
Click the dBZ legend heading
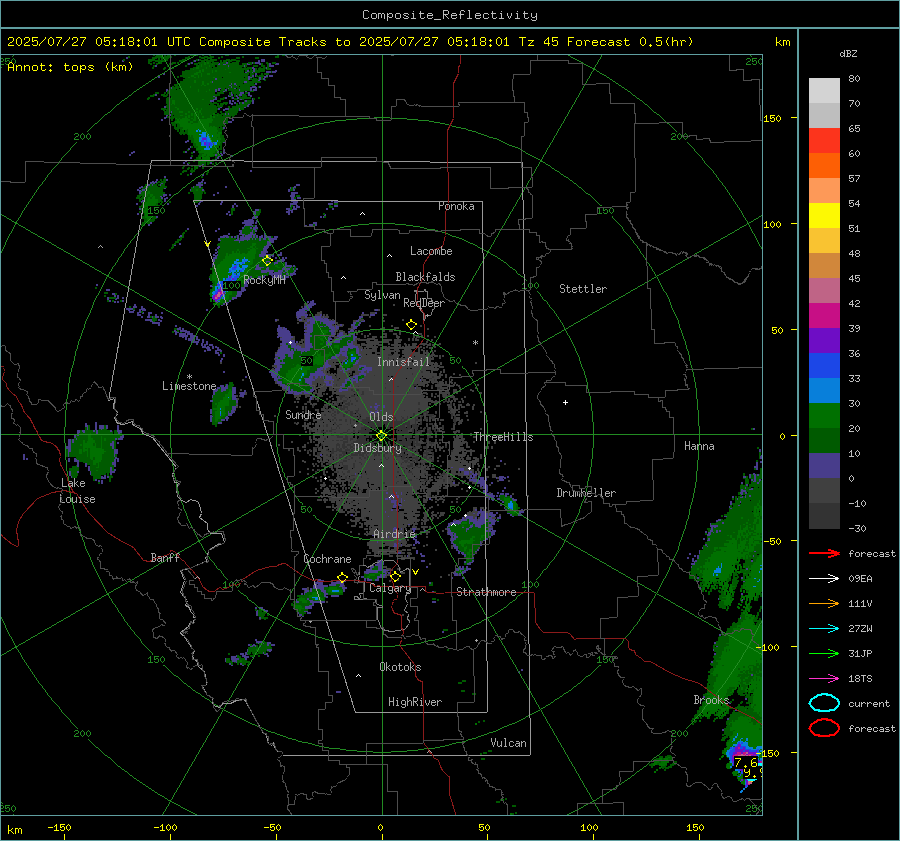[848, 54]
